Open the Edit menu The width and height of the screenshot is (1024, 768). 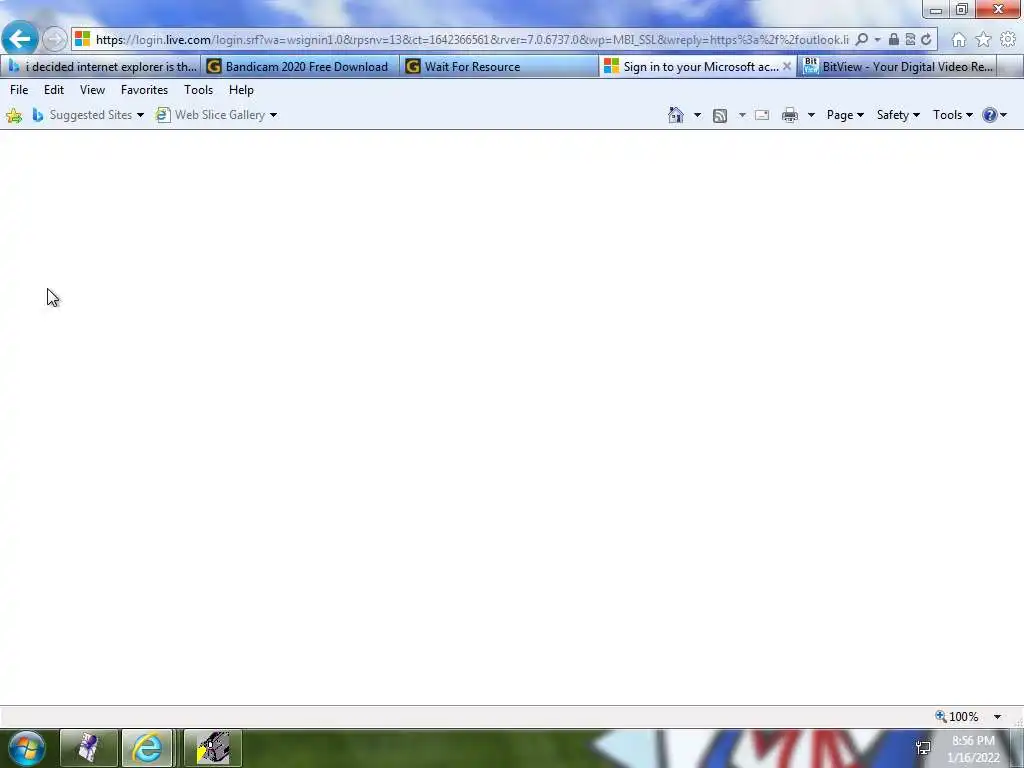(54, 90)
